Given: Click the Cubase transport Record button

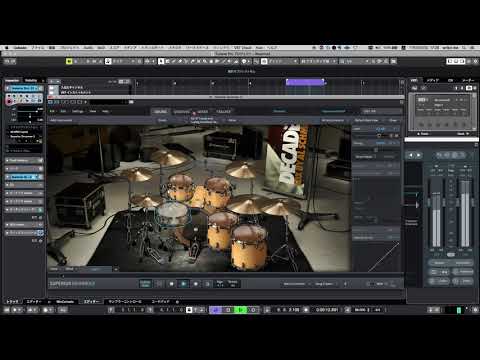Looking at the screenshot, I should tap(253, 310).
